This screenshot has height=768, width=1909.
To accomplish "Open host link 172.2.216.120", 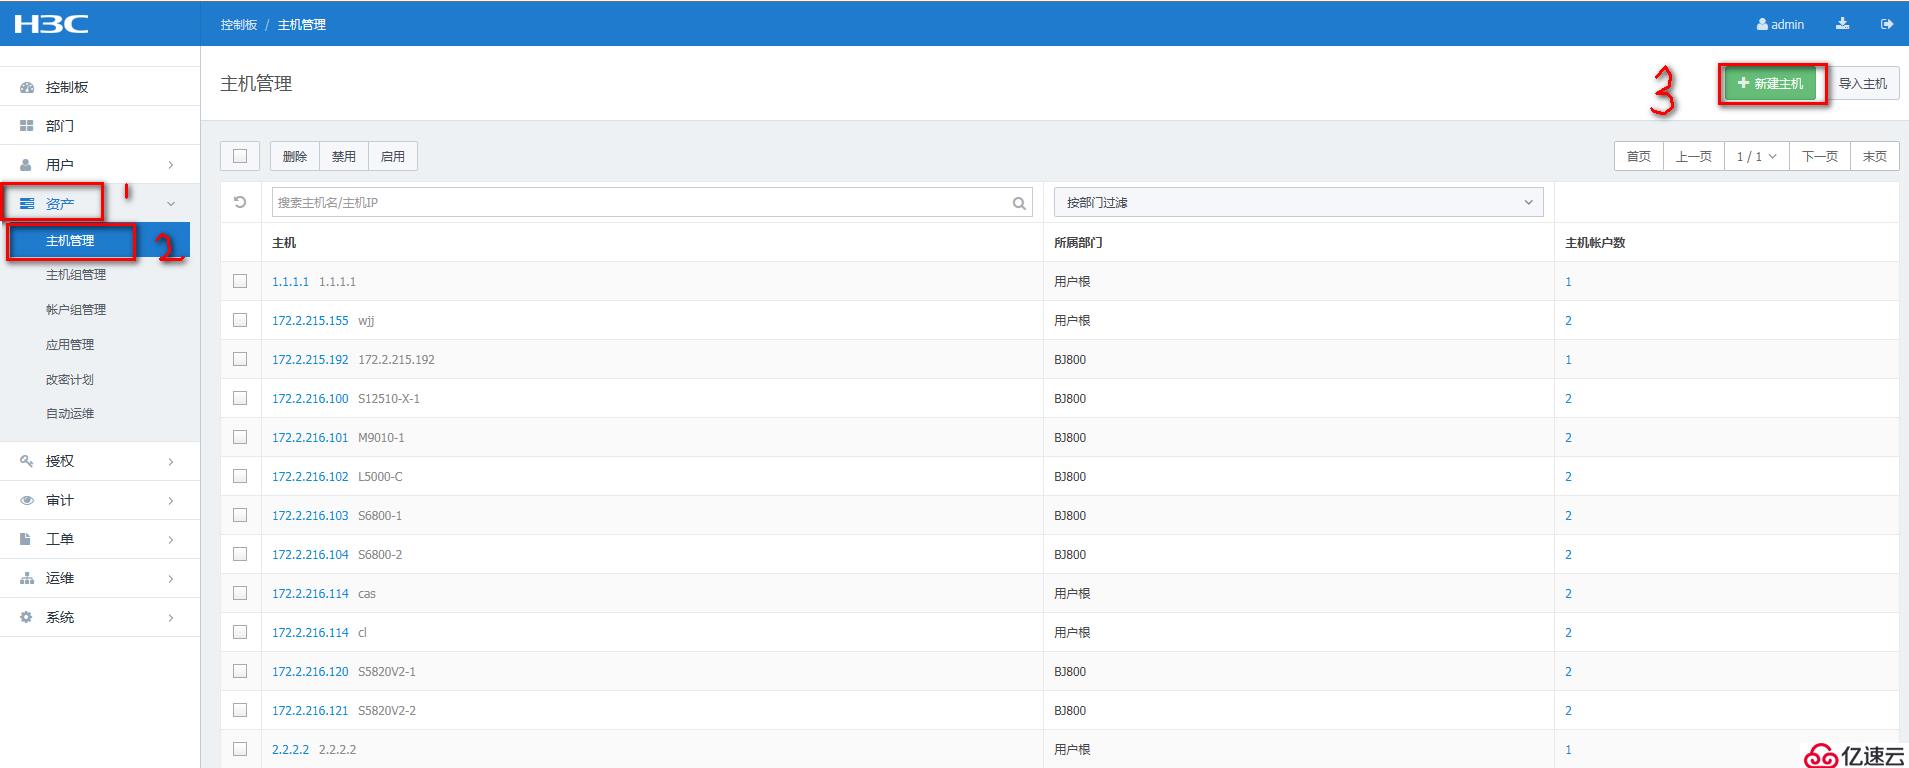I will [x=310, y=671].
